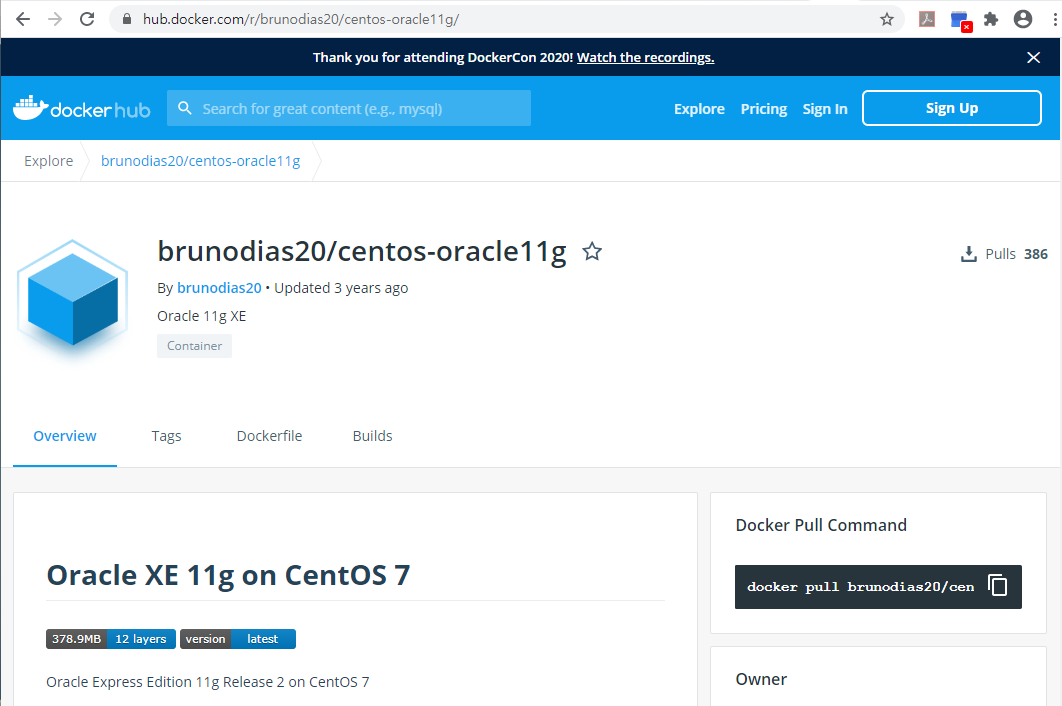The height and width of the screenshot is (706, 1062).
Task: Click the Oracle 11g XE description
Action: [202, 316]
